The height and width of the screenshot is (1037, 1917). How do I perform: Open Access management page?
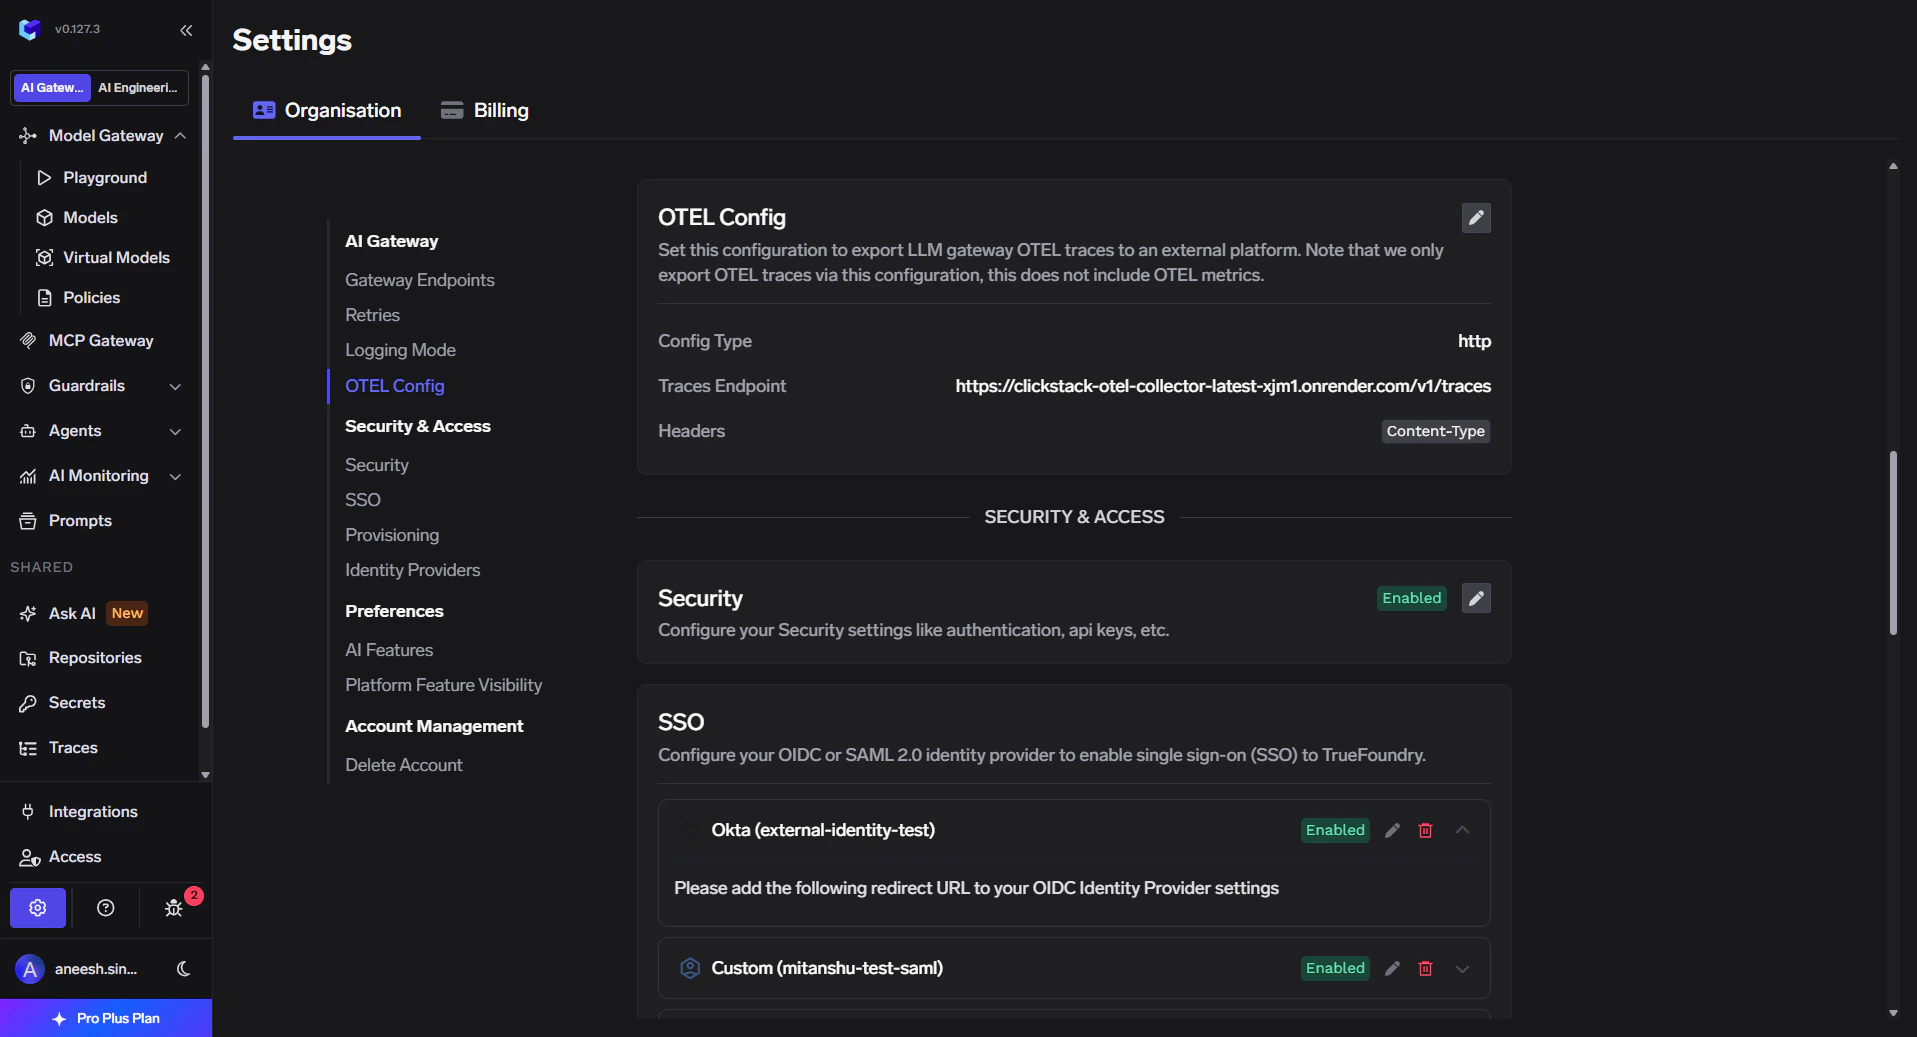pos(75,856)
